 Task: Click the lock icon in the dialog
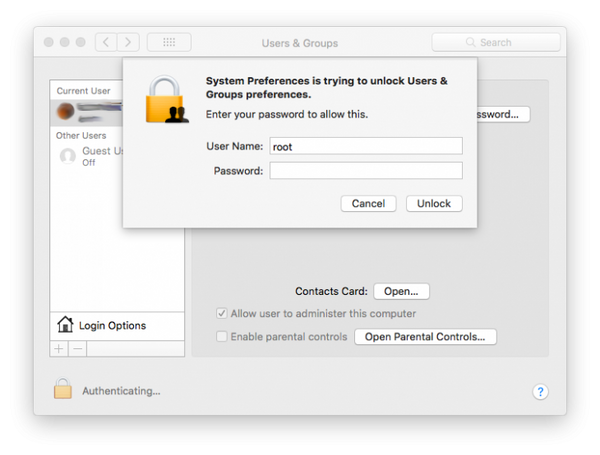pyautogui.click(x=166, y=99)
